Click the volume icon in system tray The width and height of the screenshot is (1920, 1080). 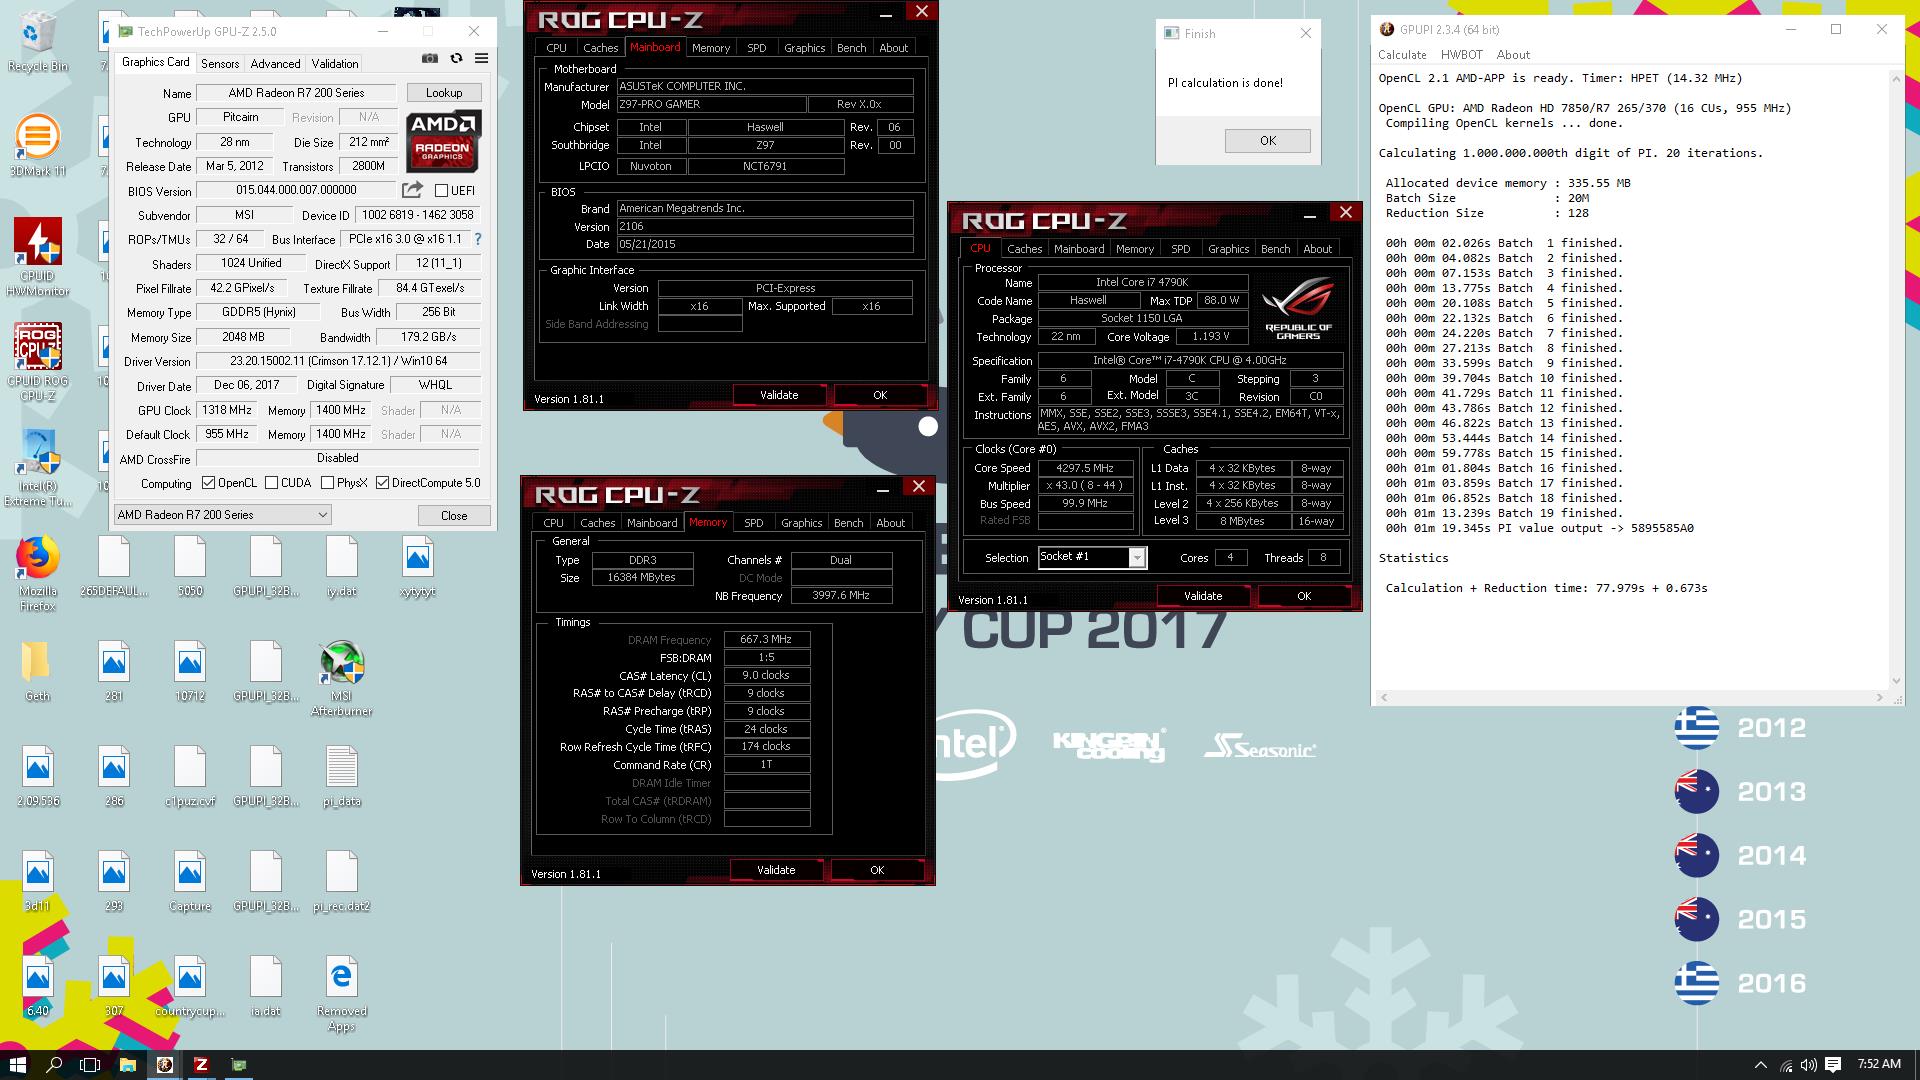point(1808,1065)
